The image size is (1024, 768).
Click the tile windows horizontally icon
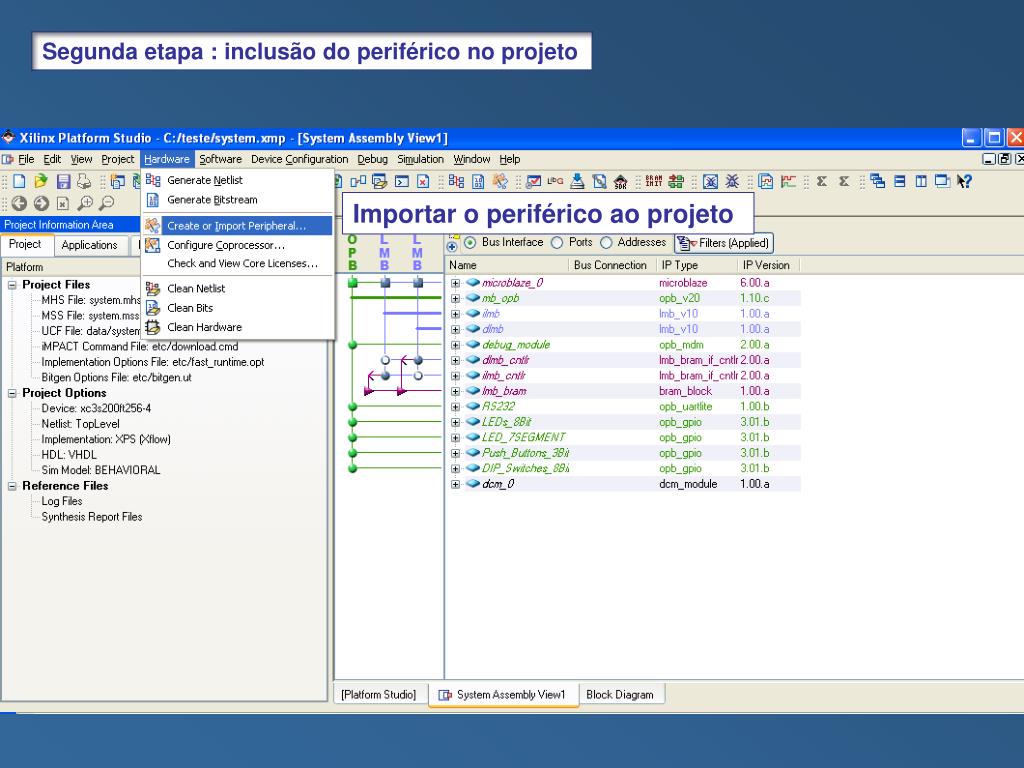[900, 182]
